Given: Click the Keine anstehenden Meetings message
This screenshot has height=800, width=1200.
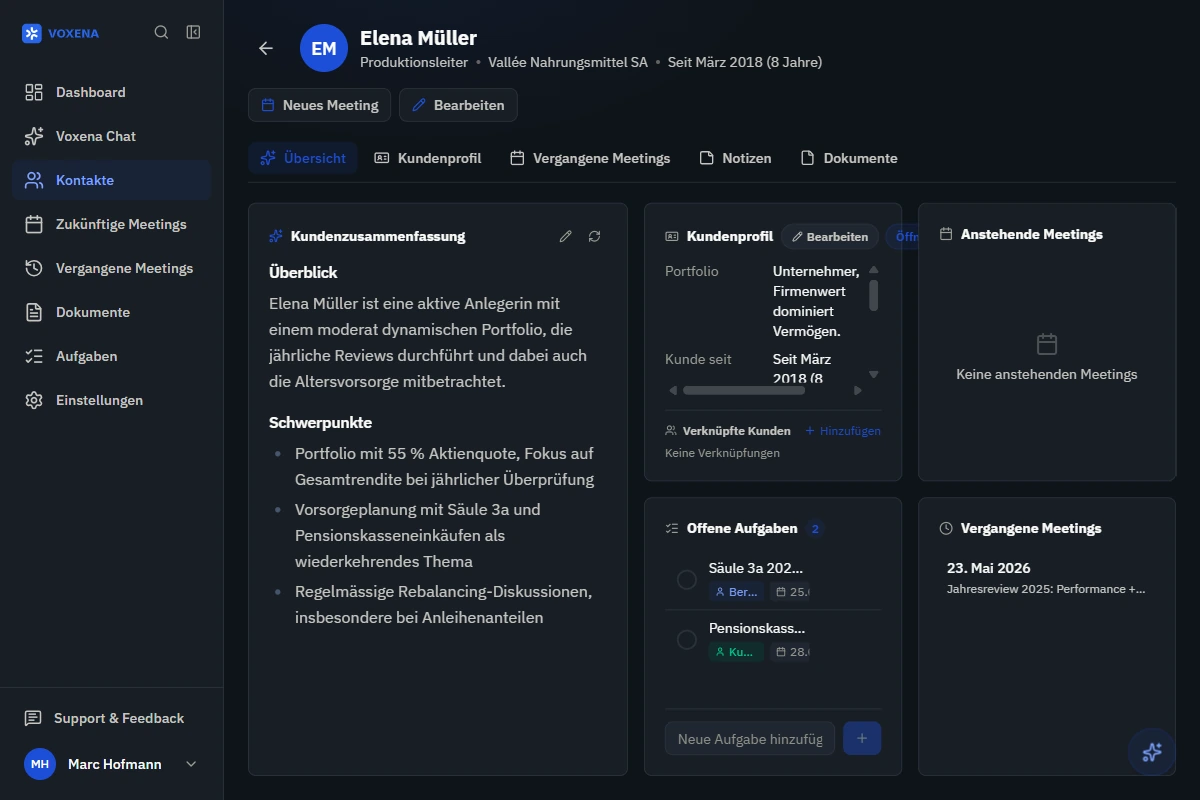Looking at the screenshot, I should [x=1047, y=374].
